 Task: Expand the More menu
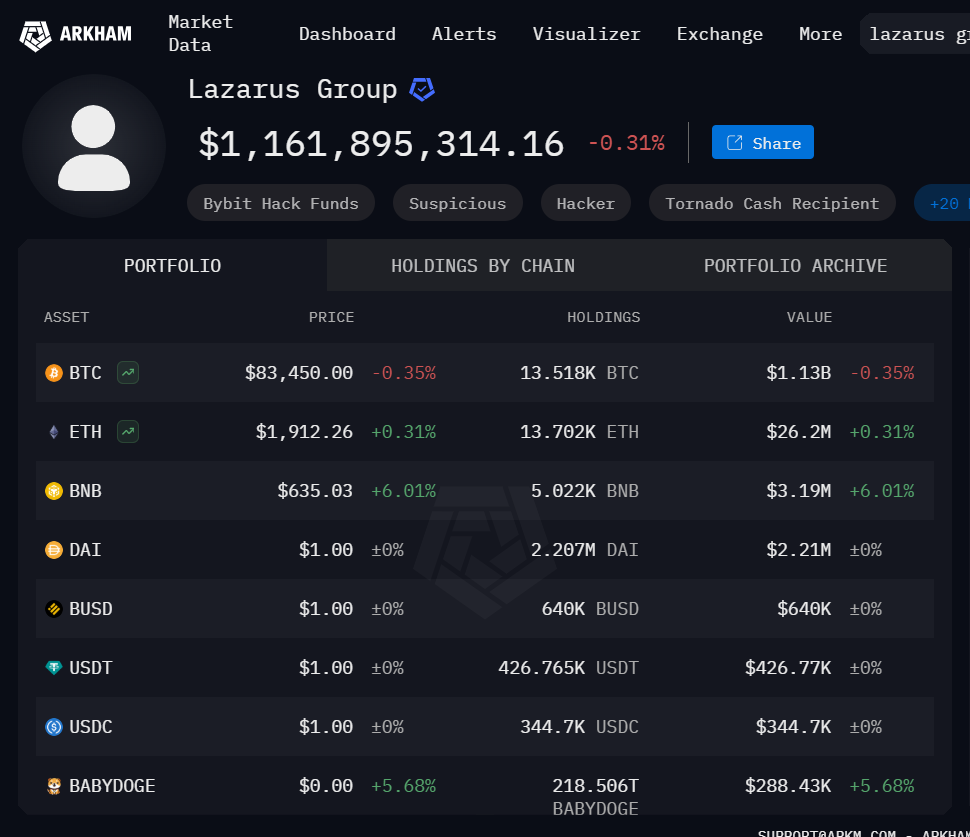820,34
